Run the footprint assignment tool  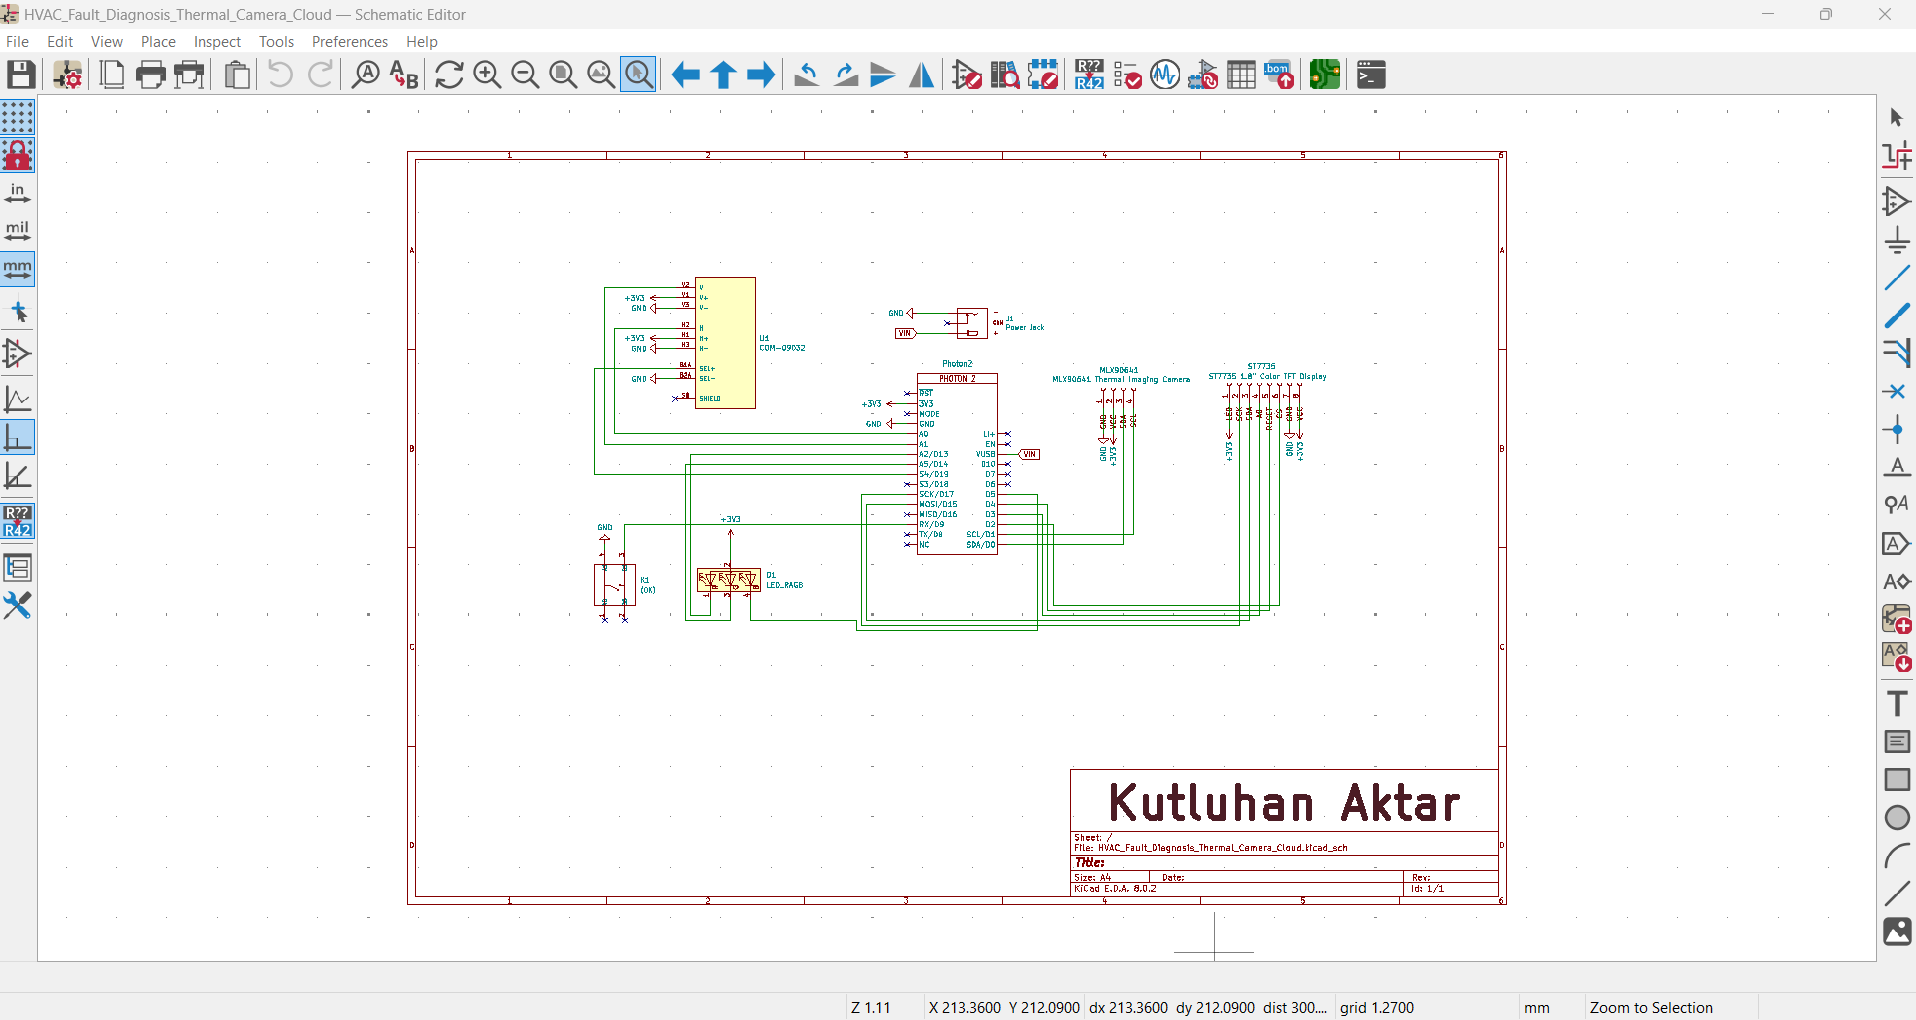[x=1202, y=74]
